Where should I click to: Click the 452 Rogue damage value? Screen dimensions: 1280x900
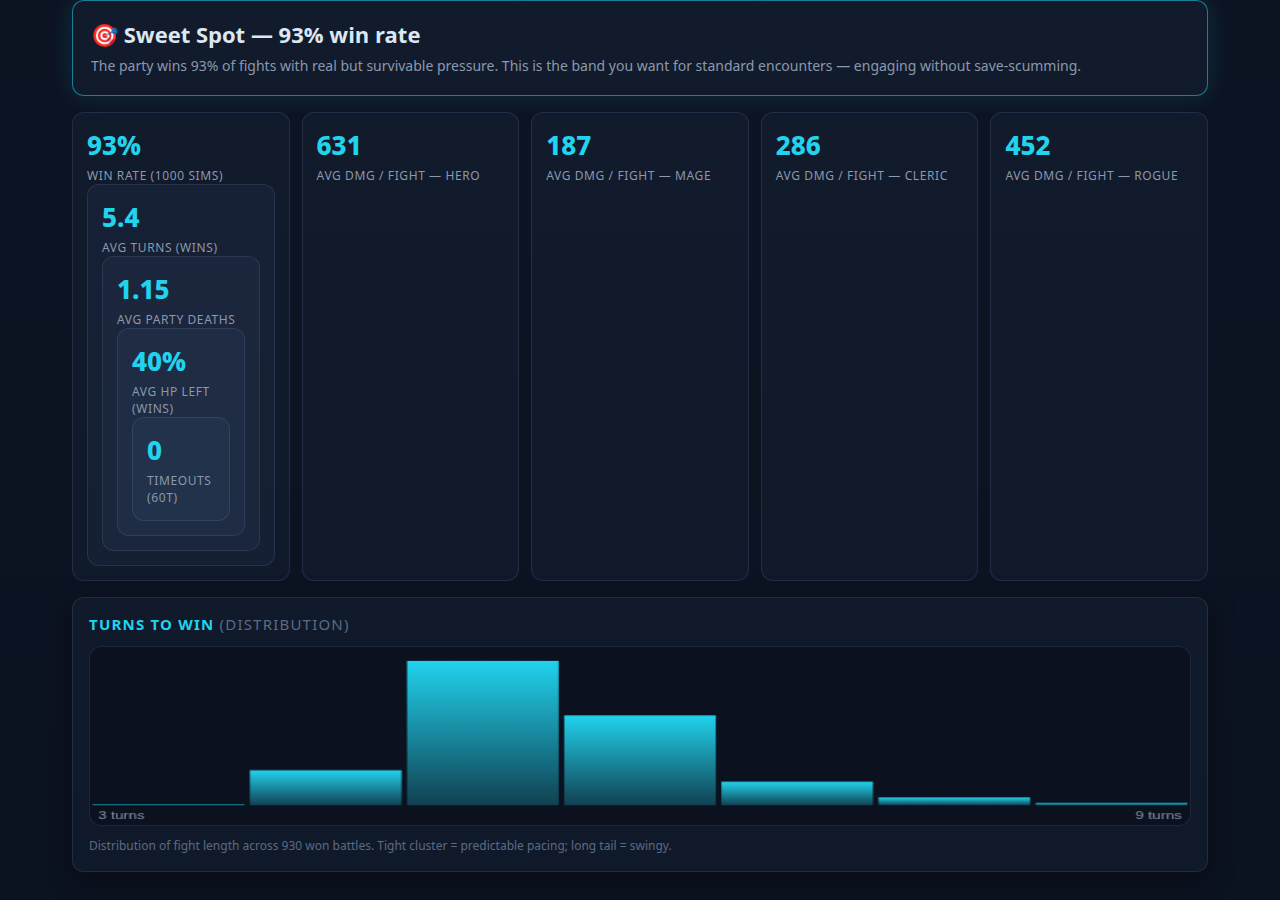pyautogui.click(x=1027, y=146)
